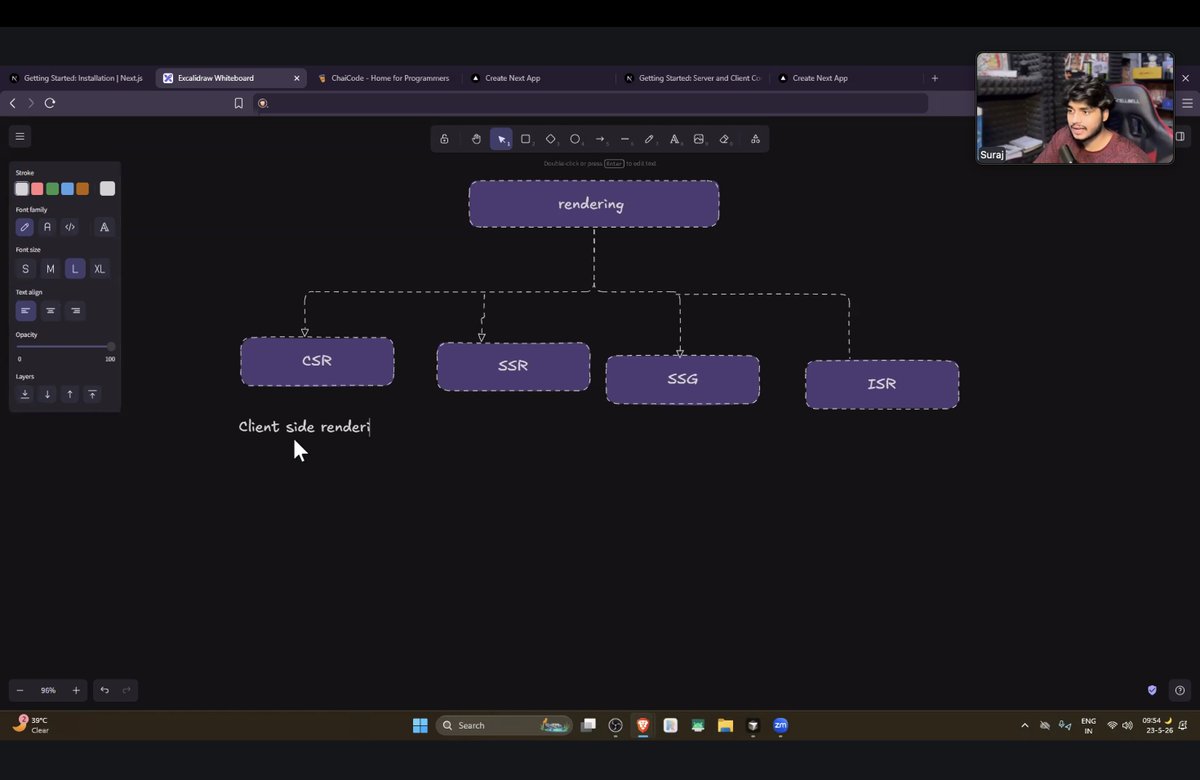The width and height of the screenshot is (1200, 780).
Task: Click the shield icon near help
Action: [x=1152, y=690]
